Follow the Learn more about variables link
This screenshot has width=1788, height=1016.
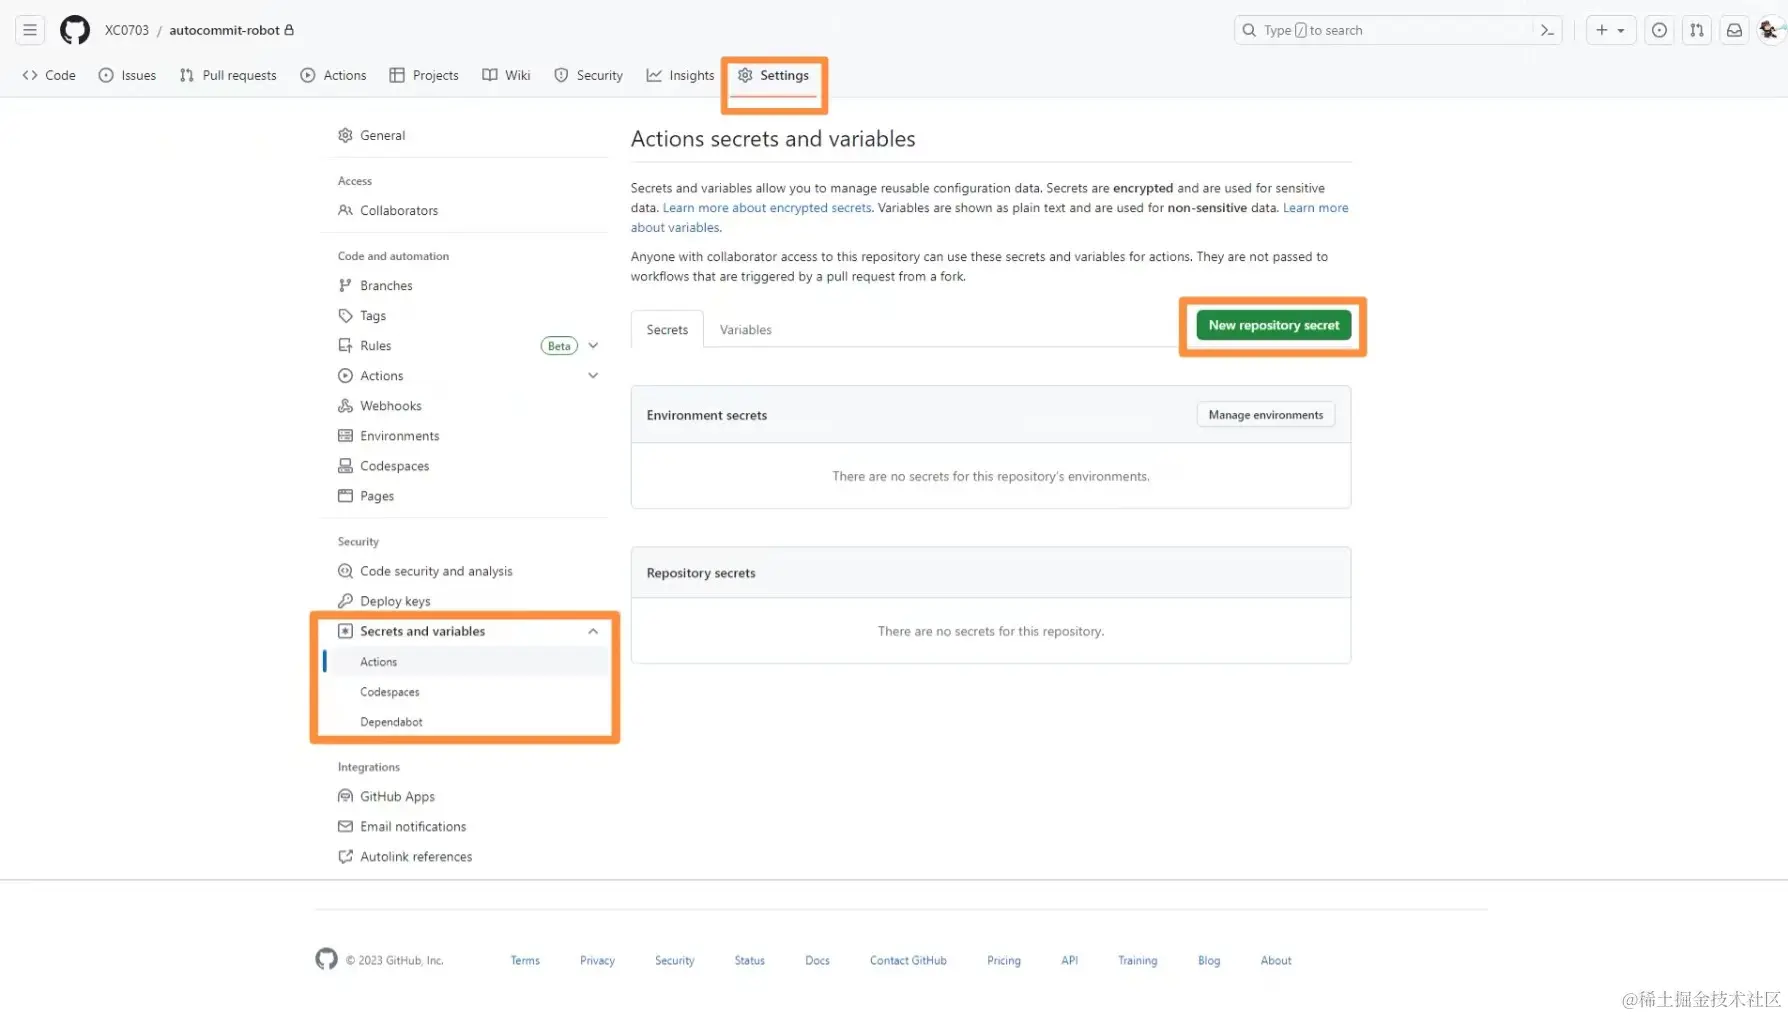tap(1315, 208)
